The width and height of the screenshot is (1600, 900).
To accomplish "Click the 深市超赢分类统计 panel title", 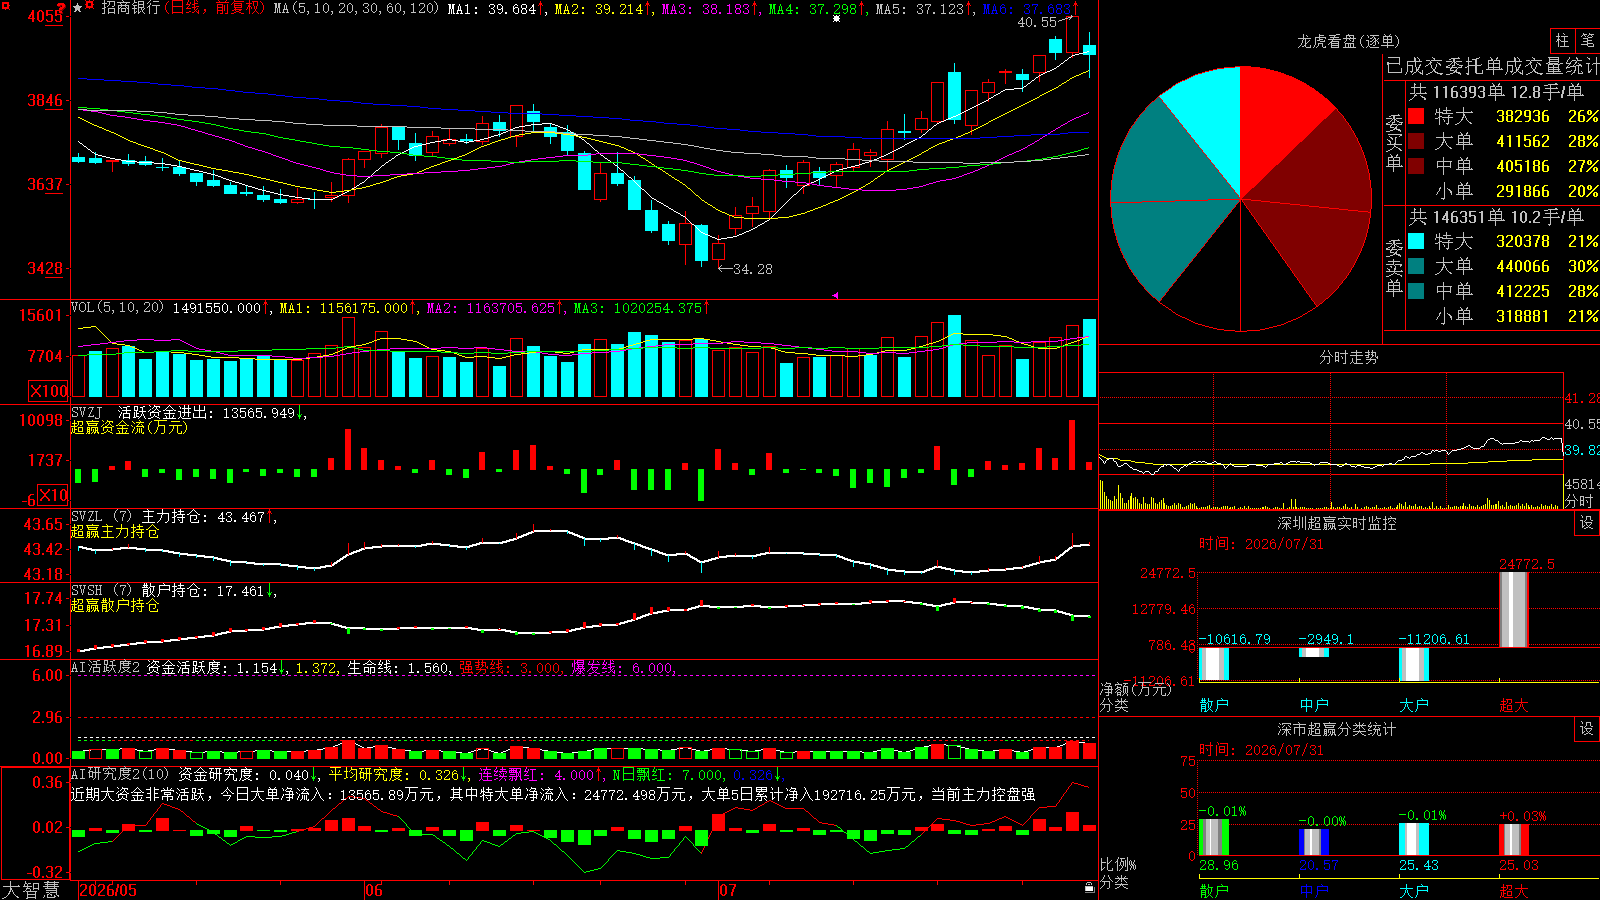I will (1337, 729).
